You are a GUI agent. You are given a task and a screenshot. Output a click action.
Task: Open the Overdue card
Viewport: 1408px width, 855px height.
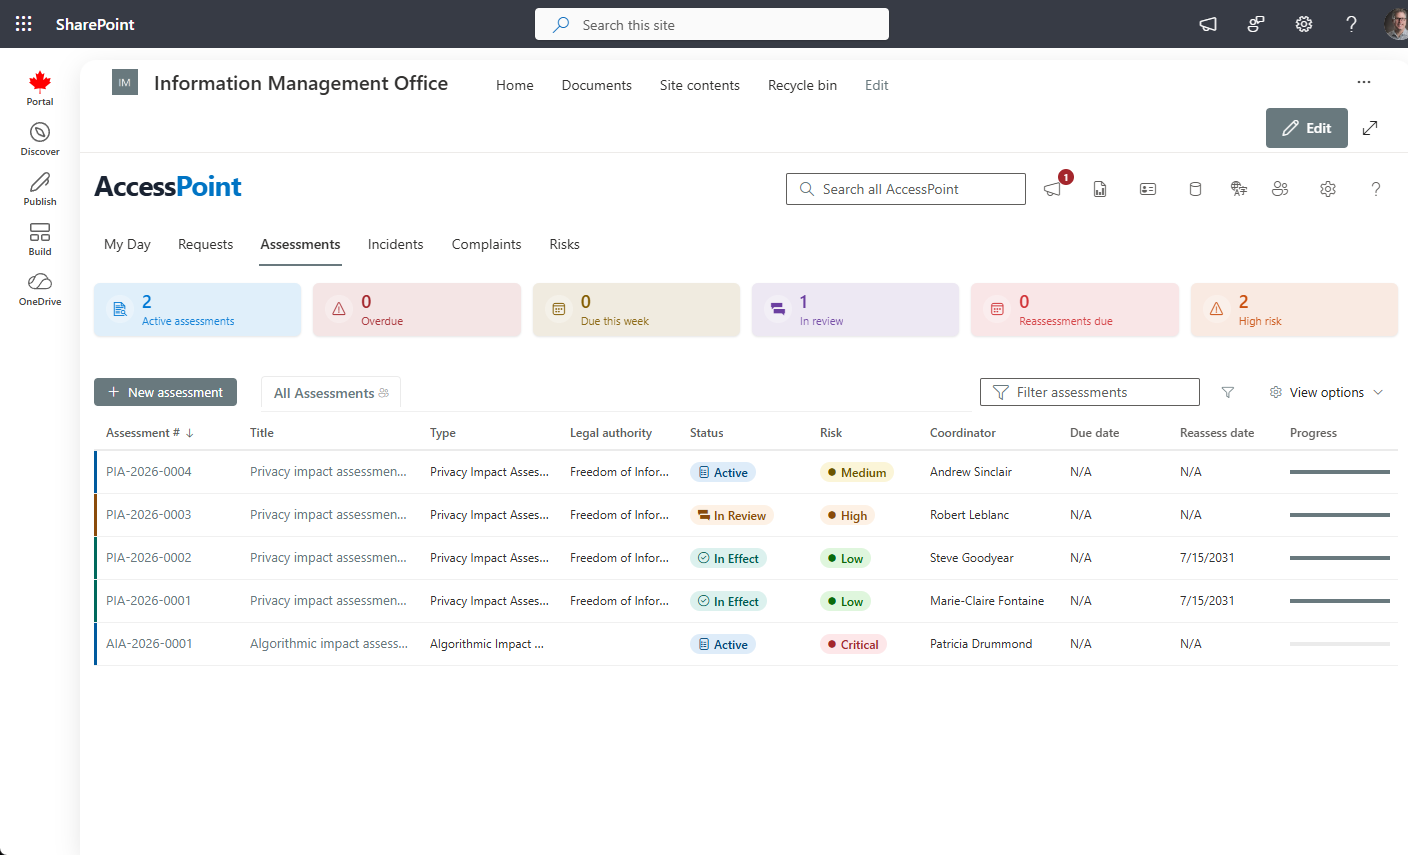[x=417, y=310]
